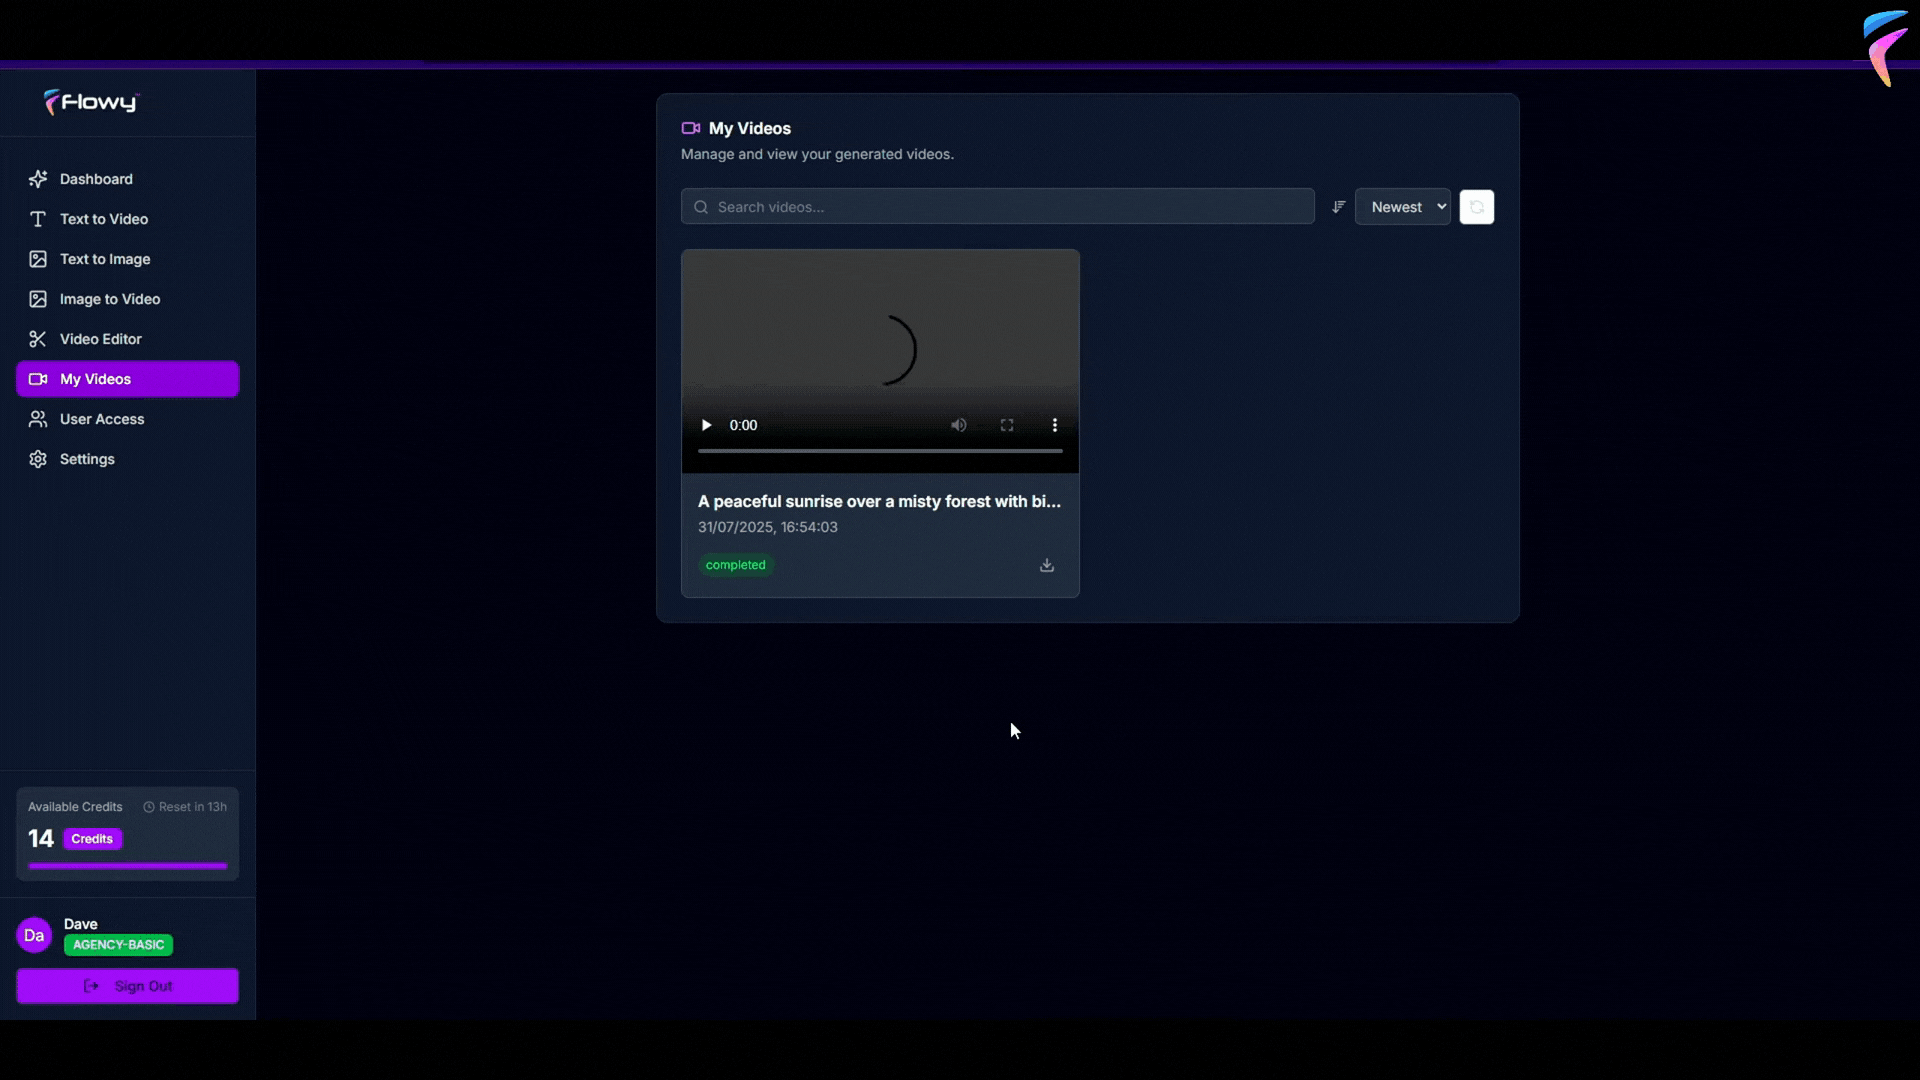Click the sort order icon beside Newest
1920x1080 pixels.
point(1338,207)
